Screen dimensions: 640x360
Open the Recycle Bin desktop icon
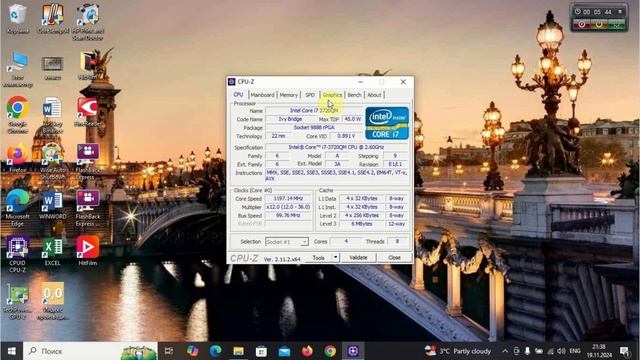(x=17, y=18)
